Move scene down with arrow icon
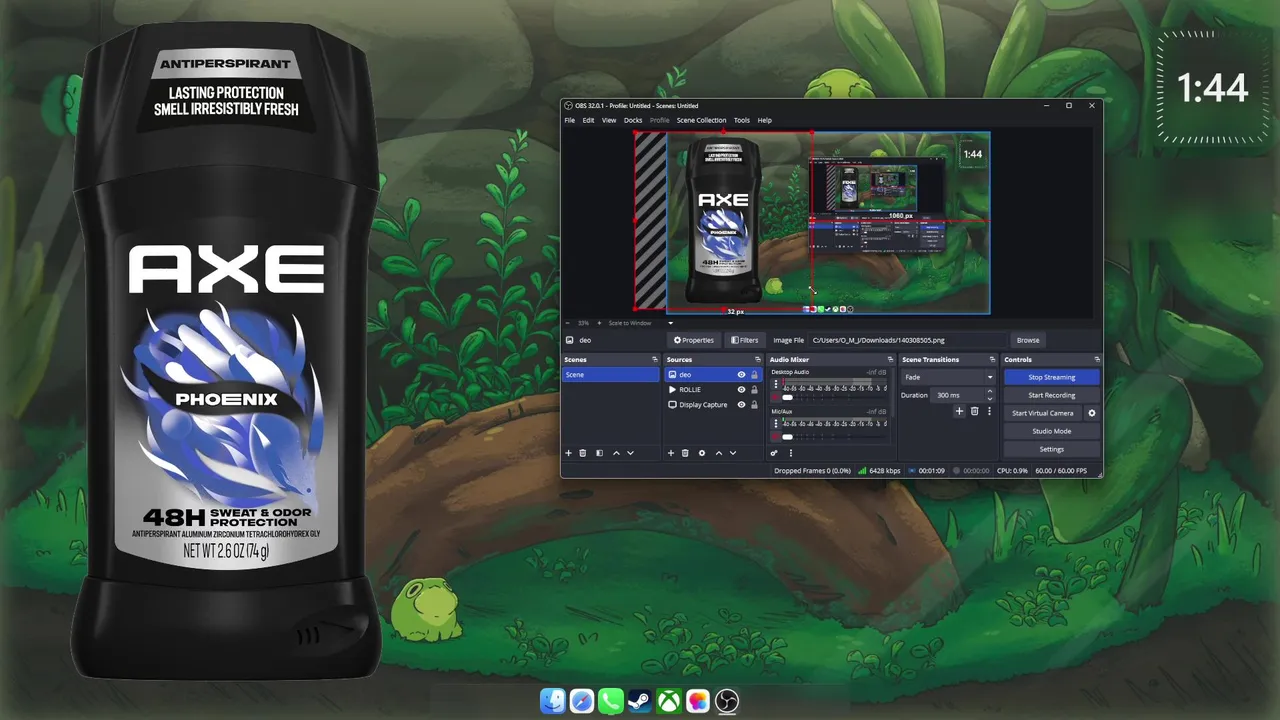 [630, 453]
